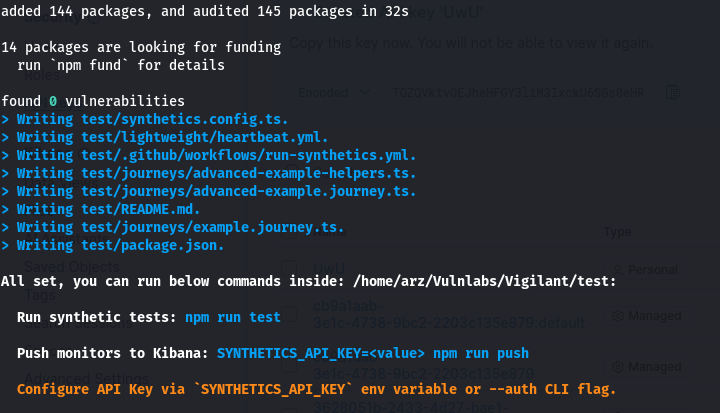The height and width of the screenshot is (413, 720).
Task: Open the Encoded format dropdown
Action: [334, 92]
